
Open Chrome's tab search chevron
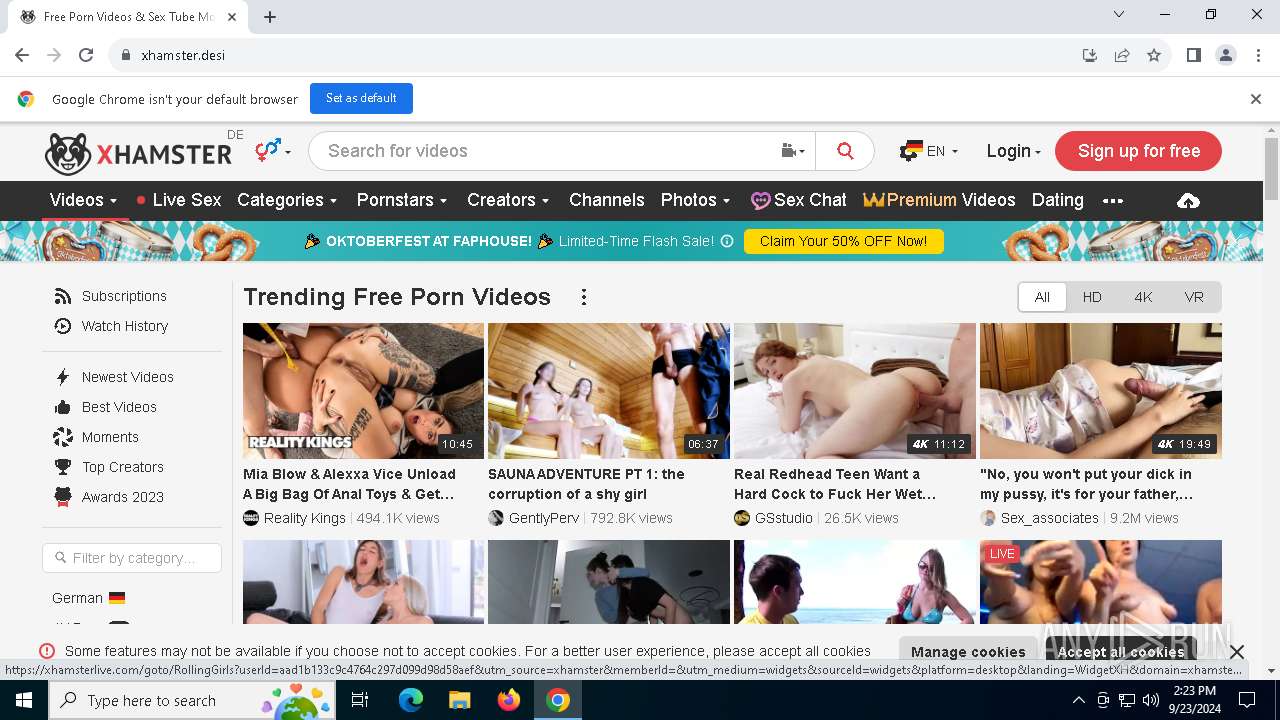pyautogui.click(x=1119, y=14)
